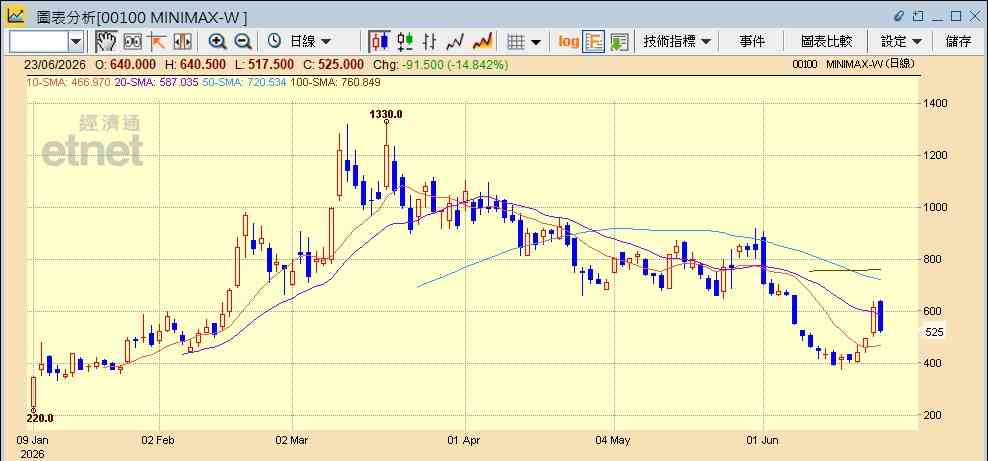This screenshot has width=988, height=461.
Task: Click the chart analysis app icon
Action: tap(16, 15)
